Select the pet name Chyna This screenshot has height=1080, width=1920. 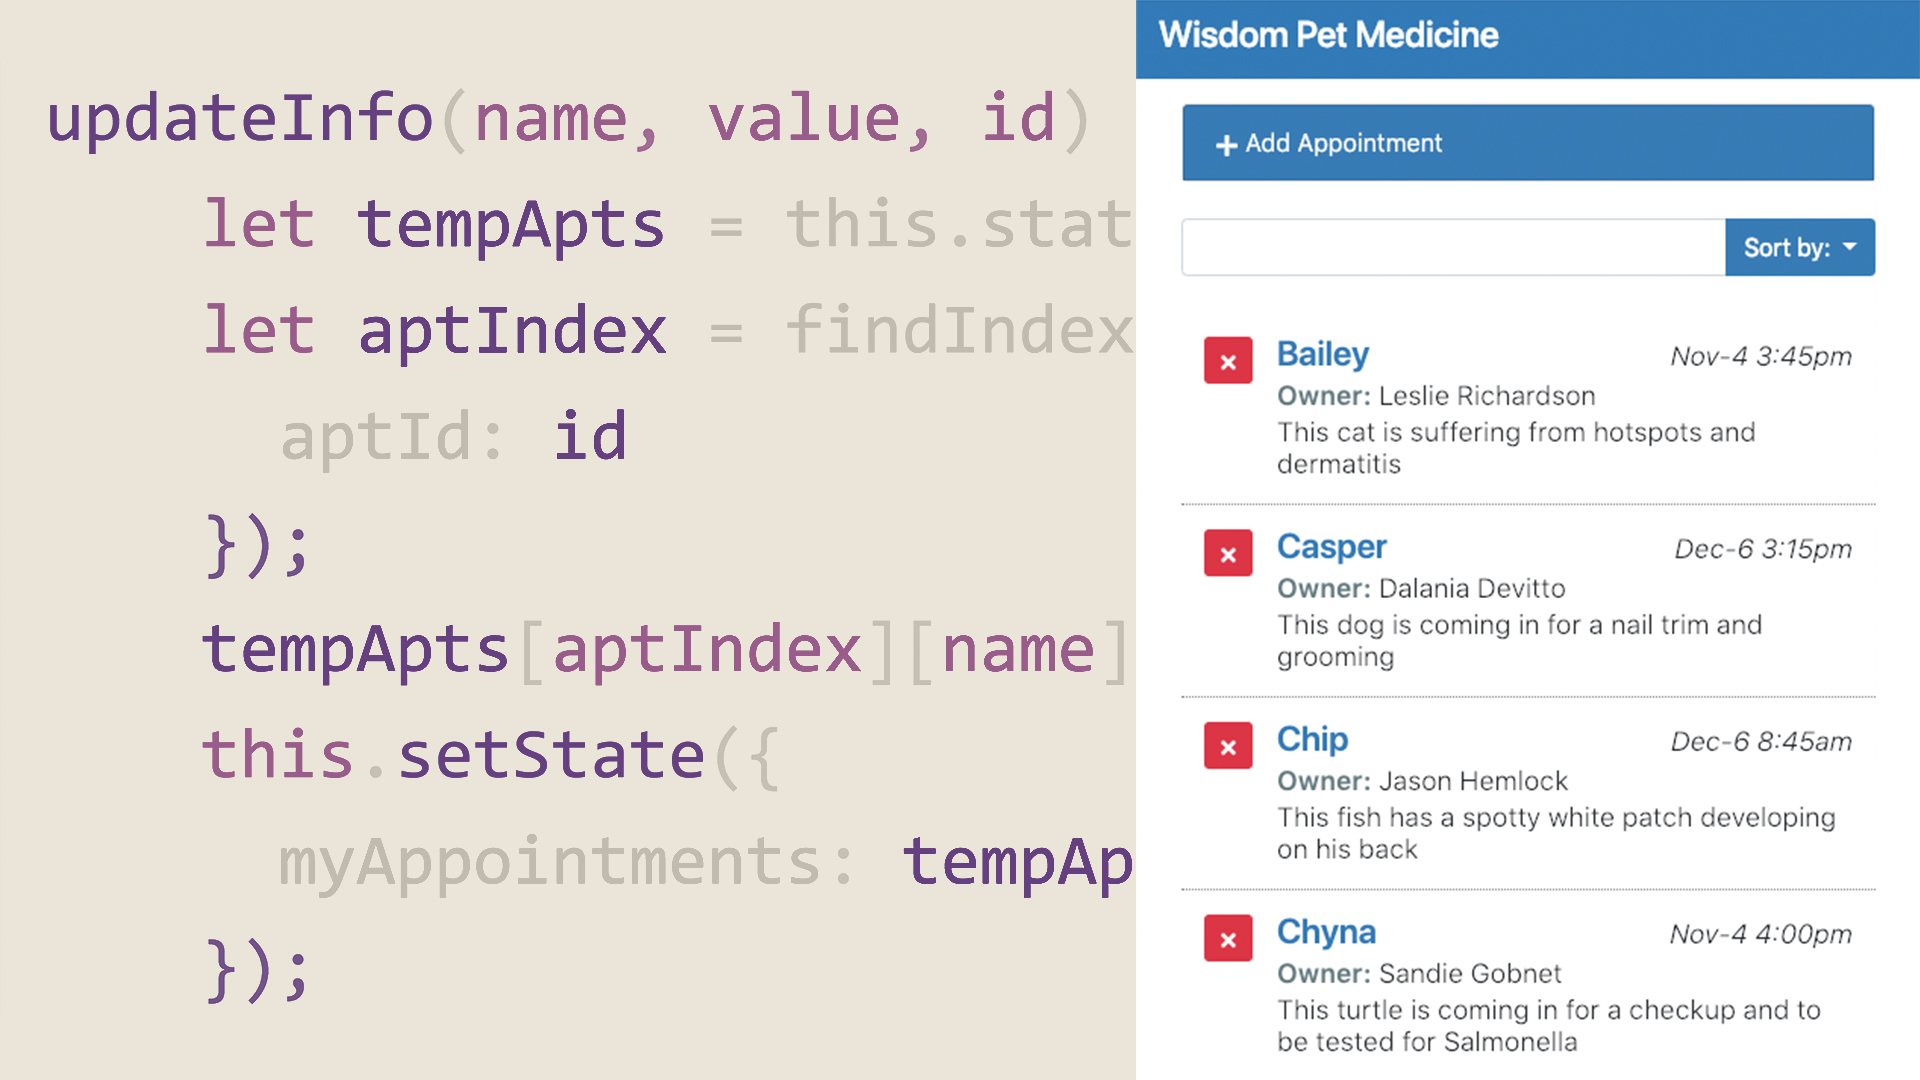(1326, 932)
